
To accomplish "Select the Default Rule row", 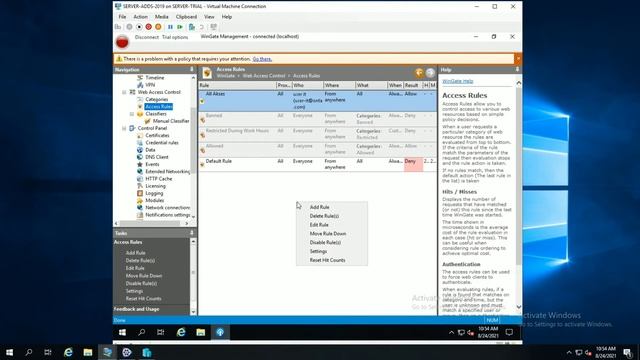I will tap(318, 164).
